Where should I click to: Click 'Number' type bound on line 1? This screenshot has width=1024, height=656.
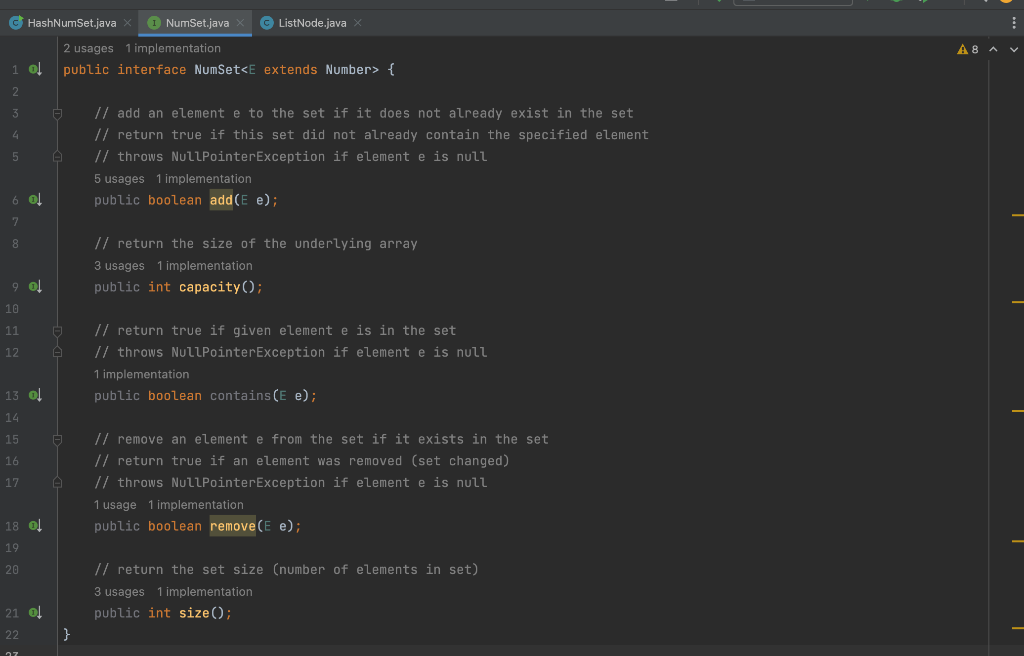349,69
